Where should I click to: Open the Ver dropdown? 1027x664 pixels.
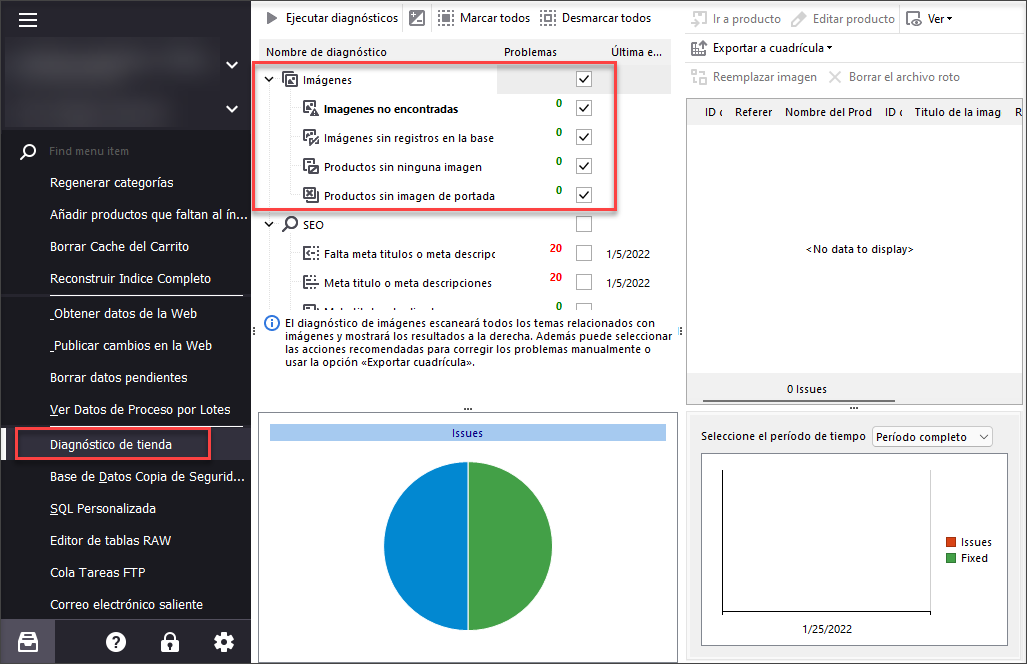coord(940,19)
